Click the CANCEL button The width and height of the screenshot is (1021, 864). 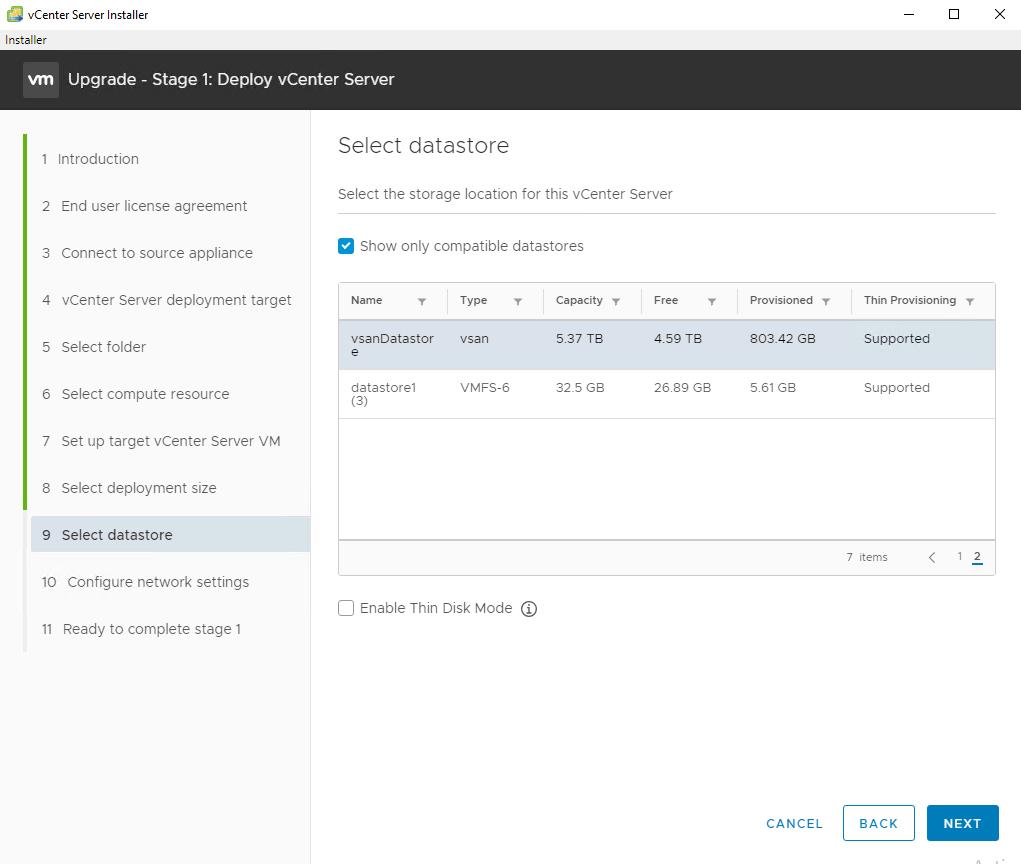click(794, 824)
